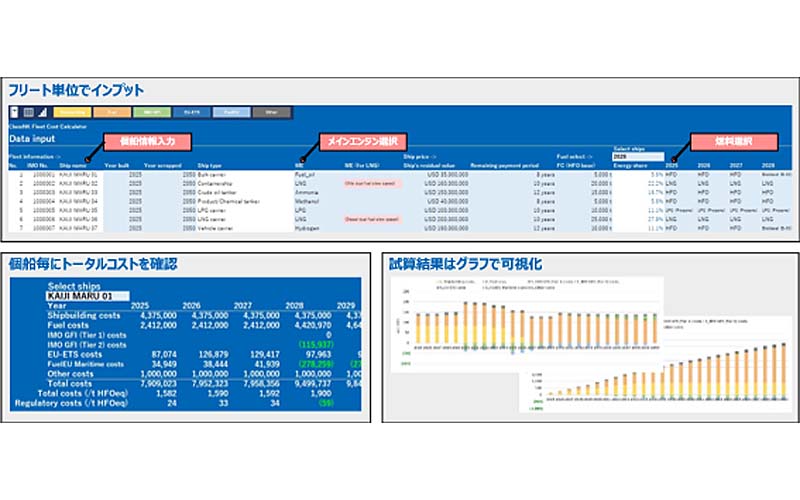
Task: Select the ME cell Ammonia for ship 03
Action: [x=306, y=192]
